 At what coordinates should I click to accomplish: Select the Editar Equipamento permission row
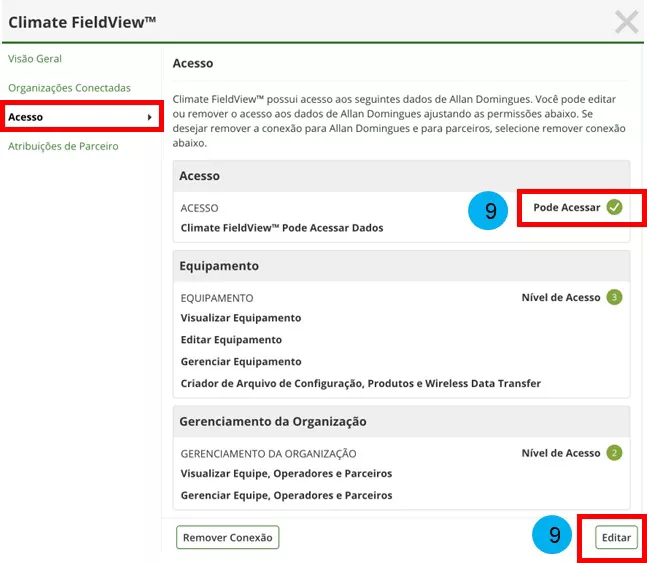coord(231,340)
